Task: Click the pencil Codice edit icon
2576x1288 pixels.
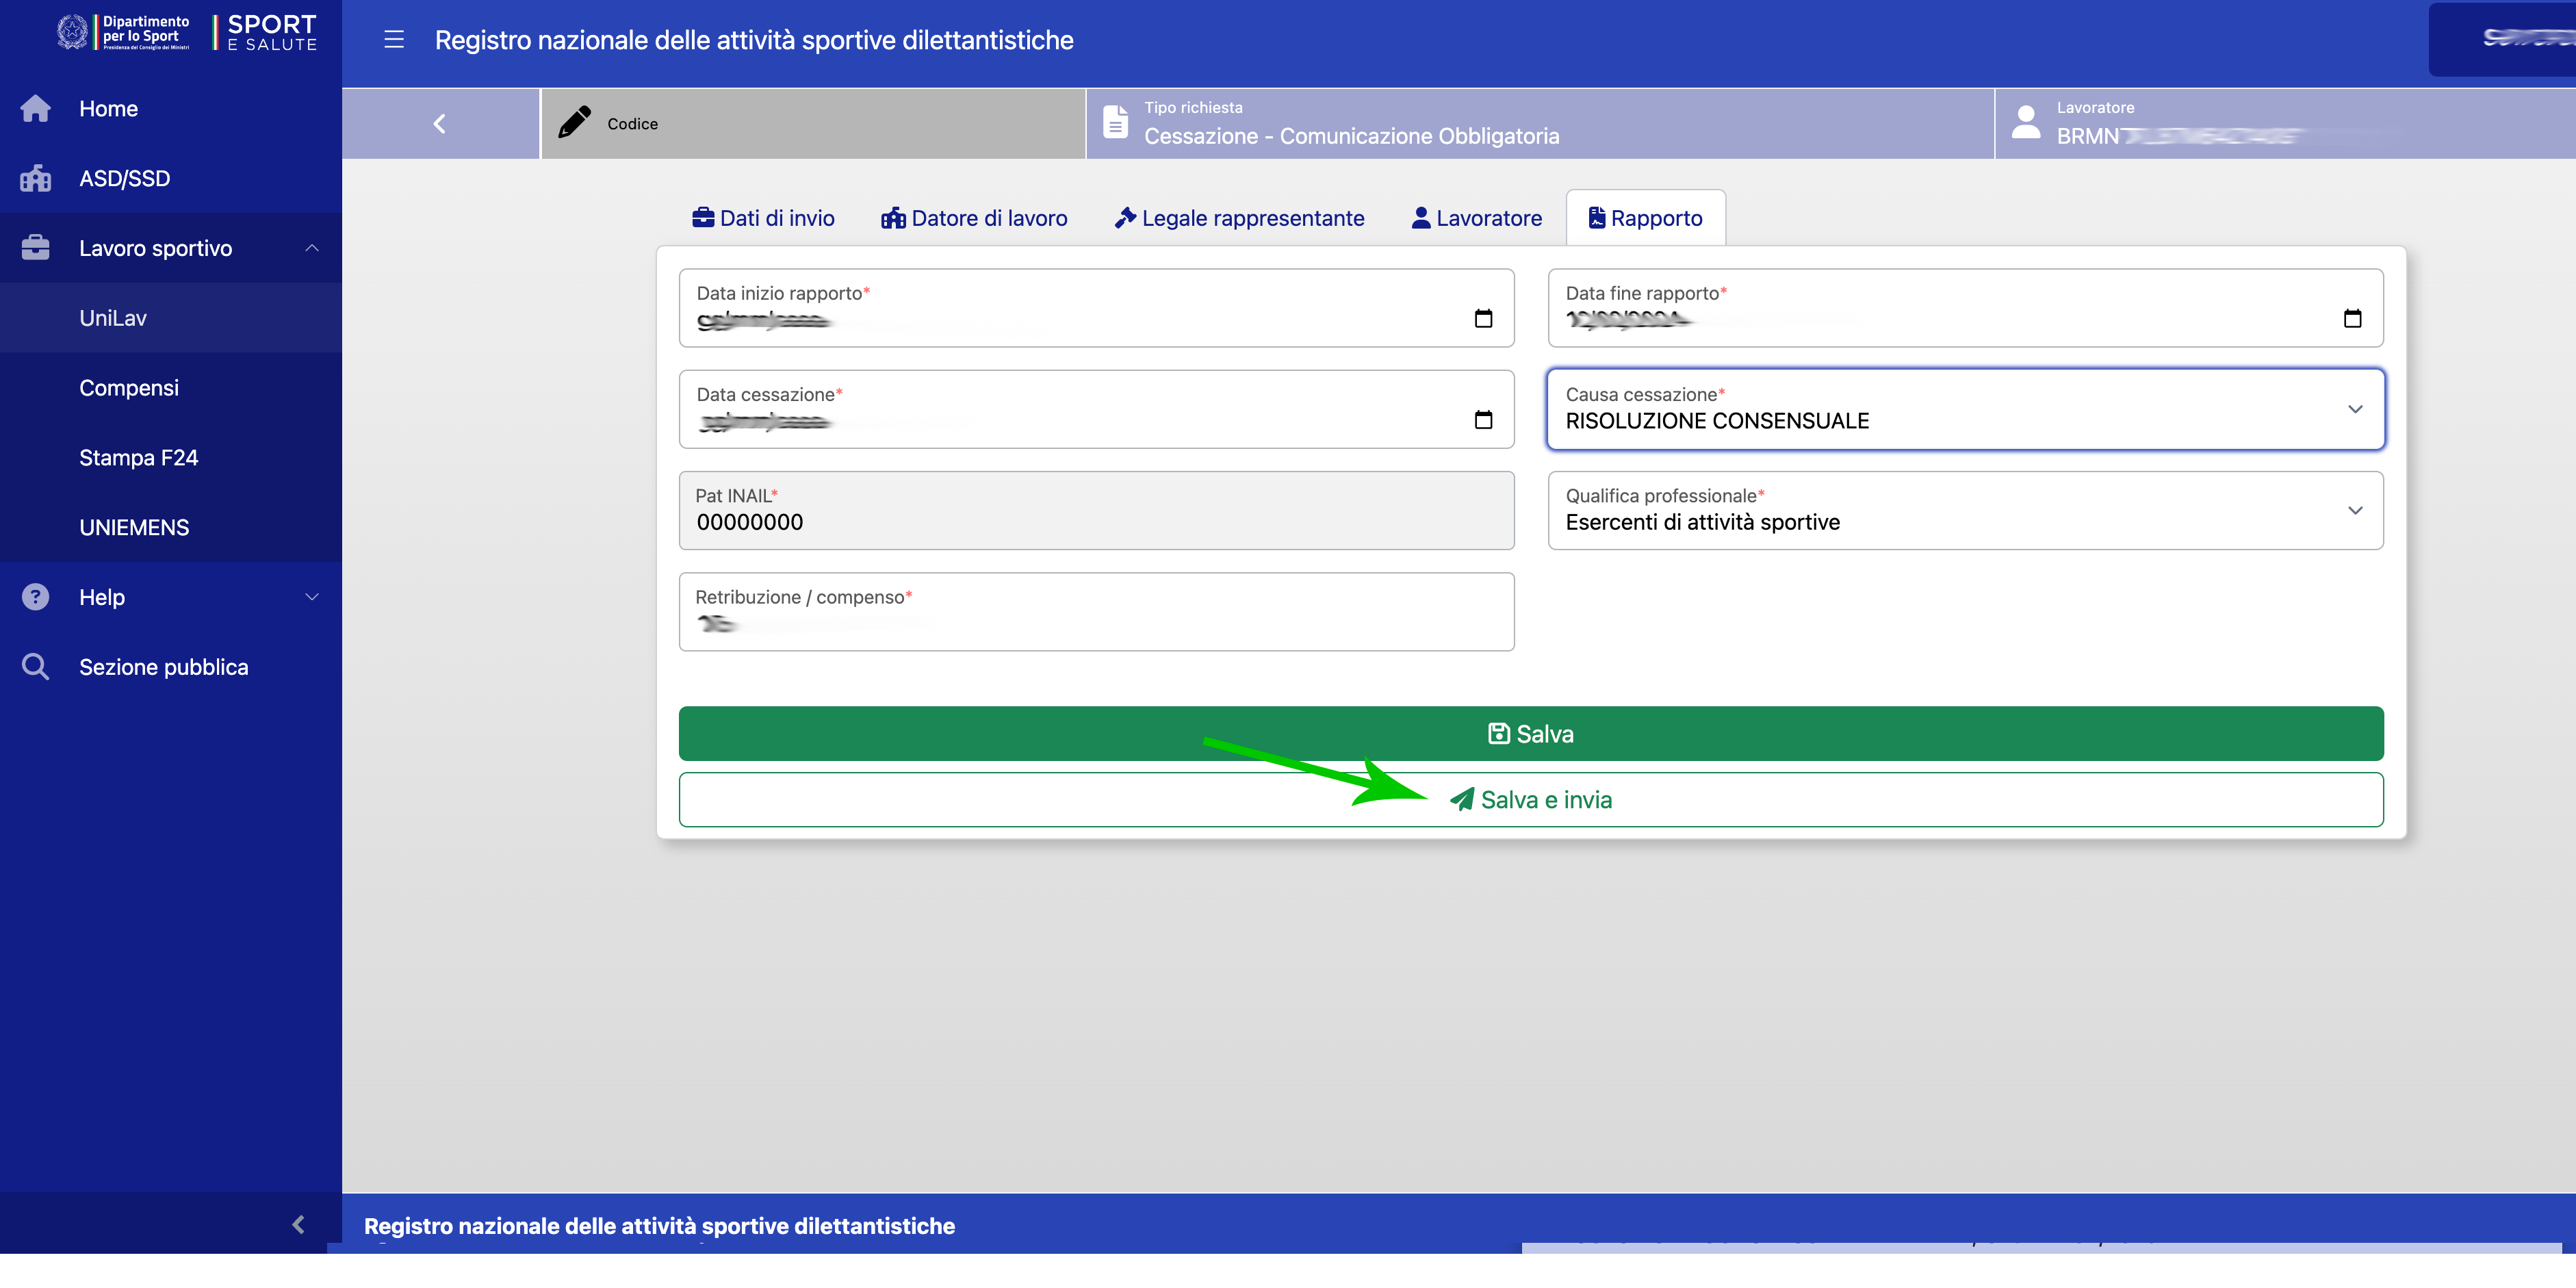Action: coord(574,122)
